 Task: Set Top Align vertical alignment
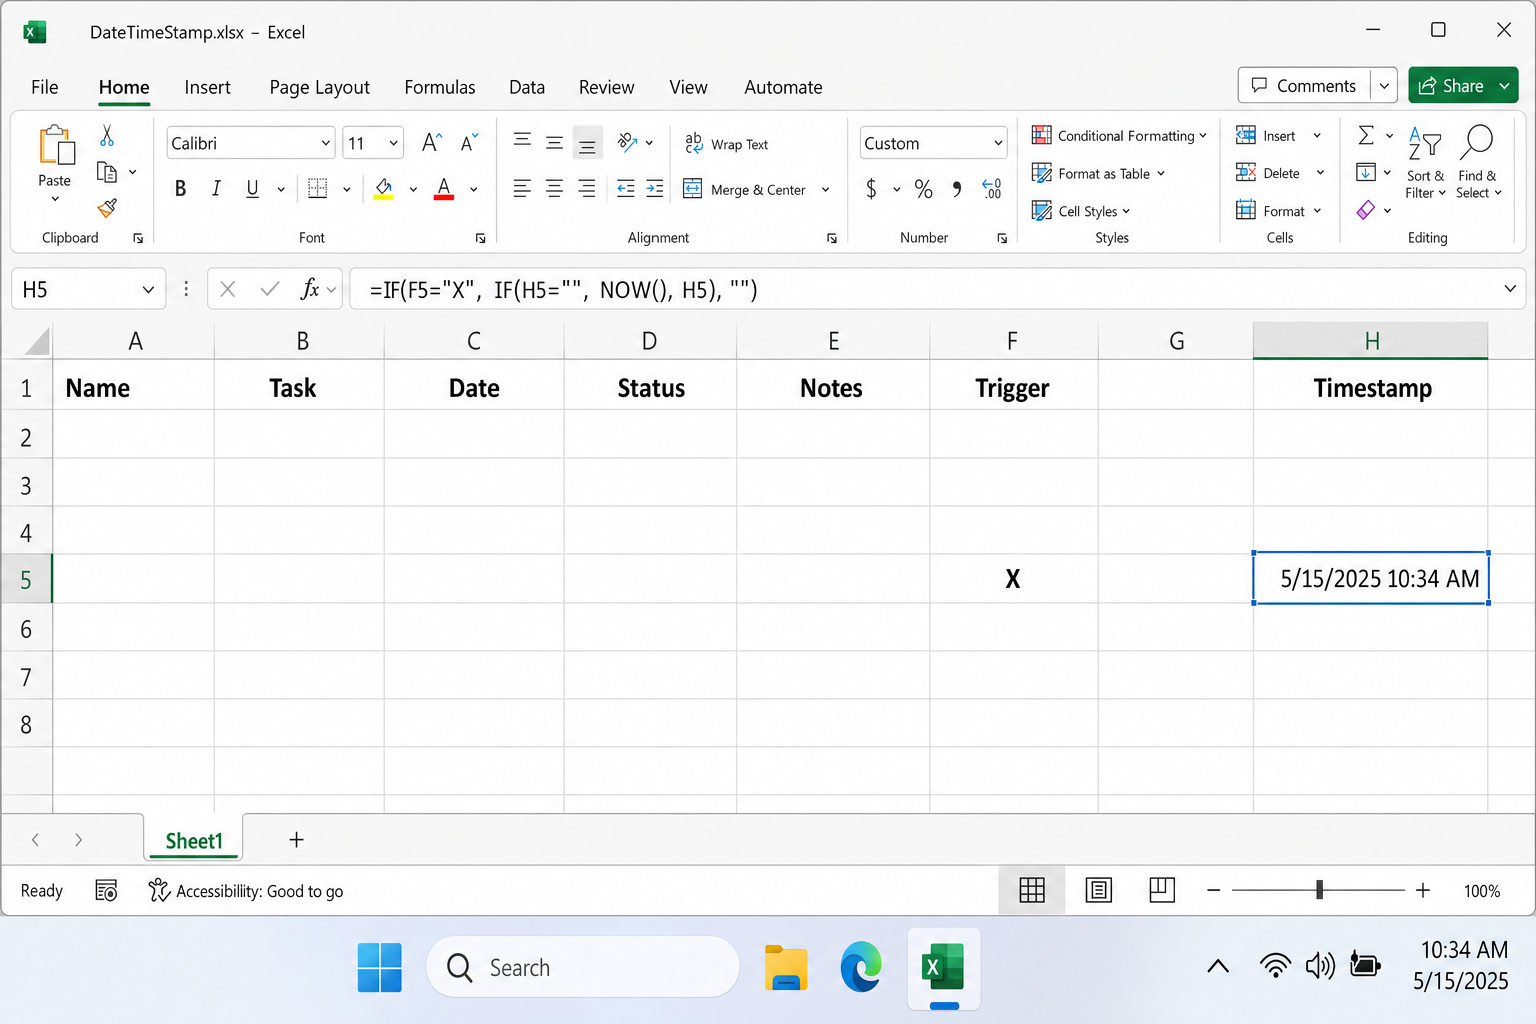[x=522, y=142]
